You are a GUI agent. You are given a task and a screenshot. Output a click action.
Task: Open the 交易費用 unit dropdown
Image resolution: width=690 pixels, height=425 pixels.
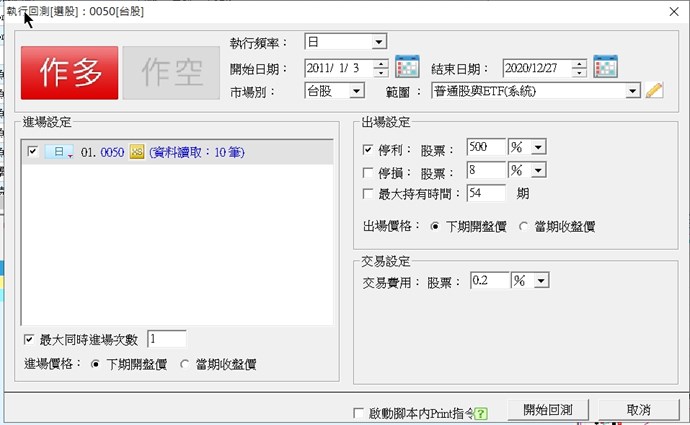click(541, 280)
